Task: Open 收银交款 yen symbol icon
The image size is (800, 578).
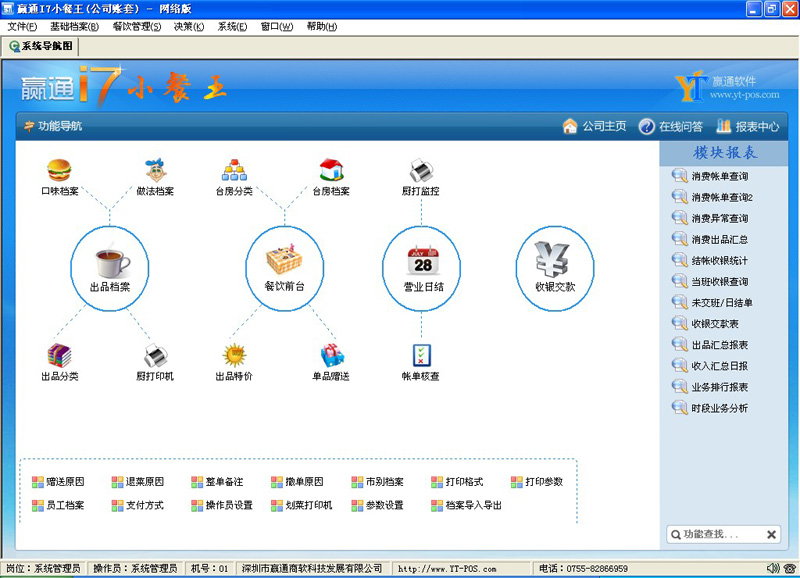Action: [555, 262]
